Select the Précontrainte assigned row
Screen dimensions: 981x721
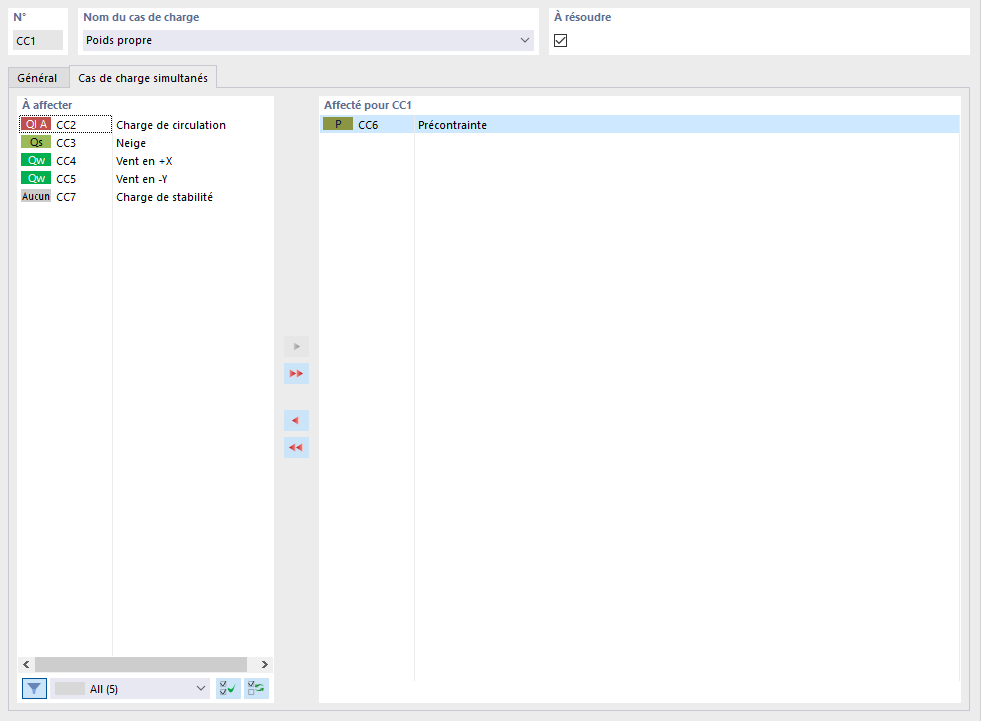639,125
